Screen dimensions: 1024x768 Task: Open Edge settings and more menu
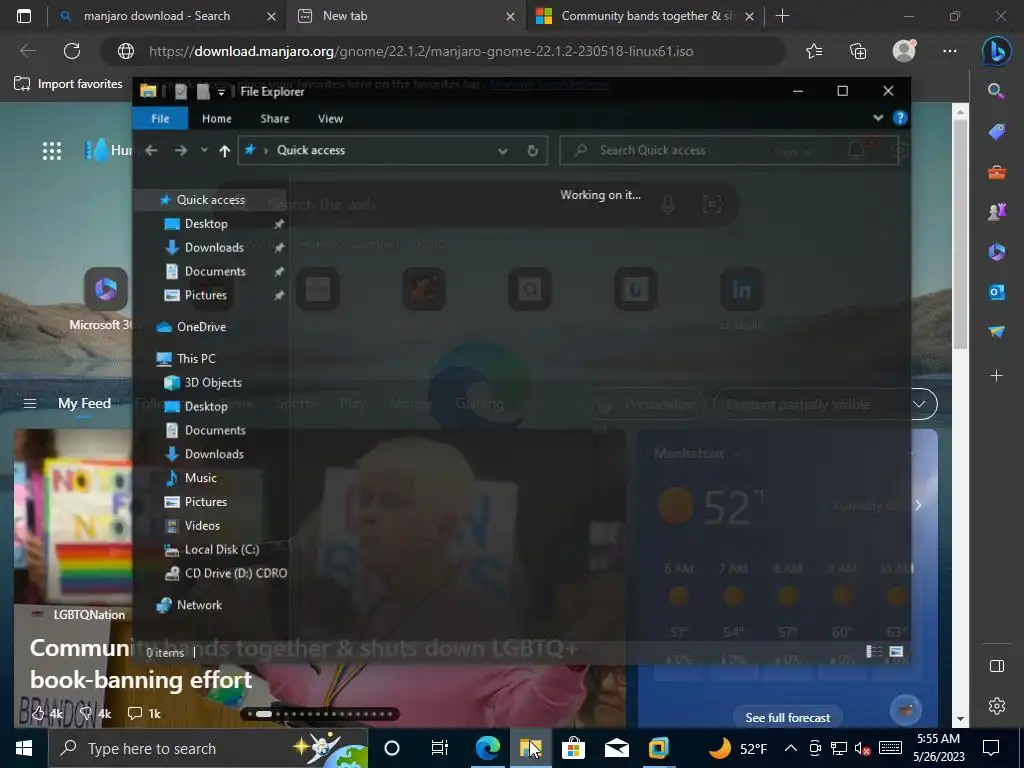pyautogui.click(x=950, y=51)
